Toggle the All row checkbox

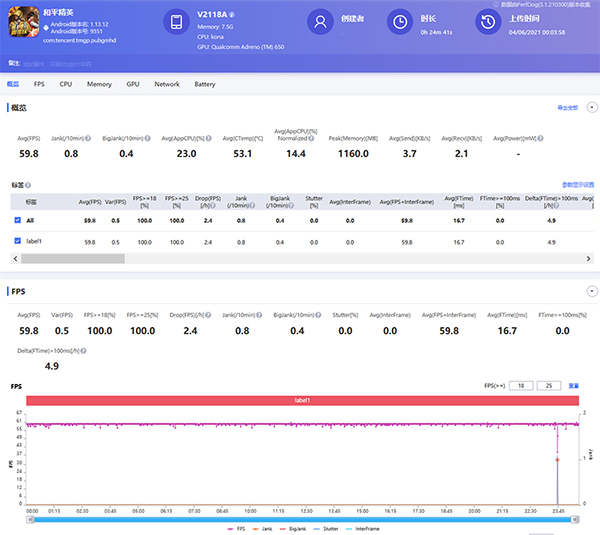(17, 219)
